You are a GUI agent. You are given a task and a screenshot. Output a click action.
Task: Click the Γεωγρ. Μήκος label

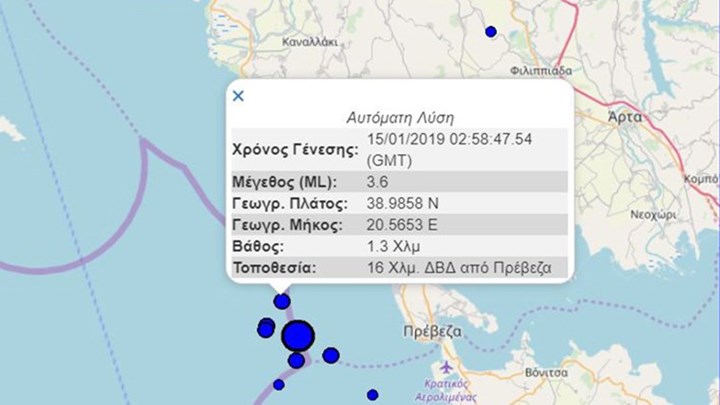coord(287,225)
